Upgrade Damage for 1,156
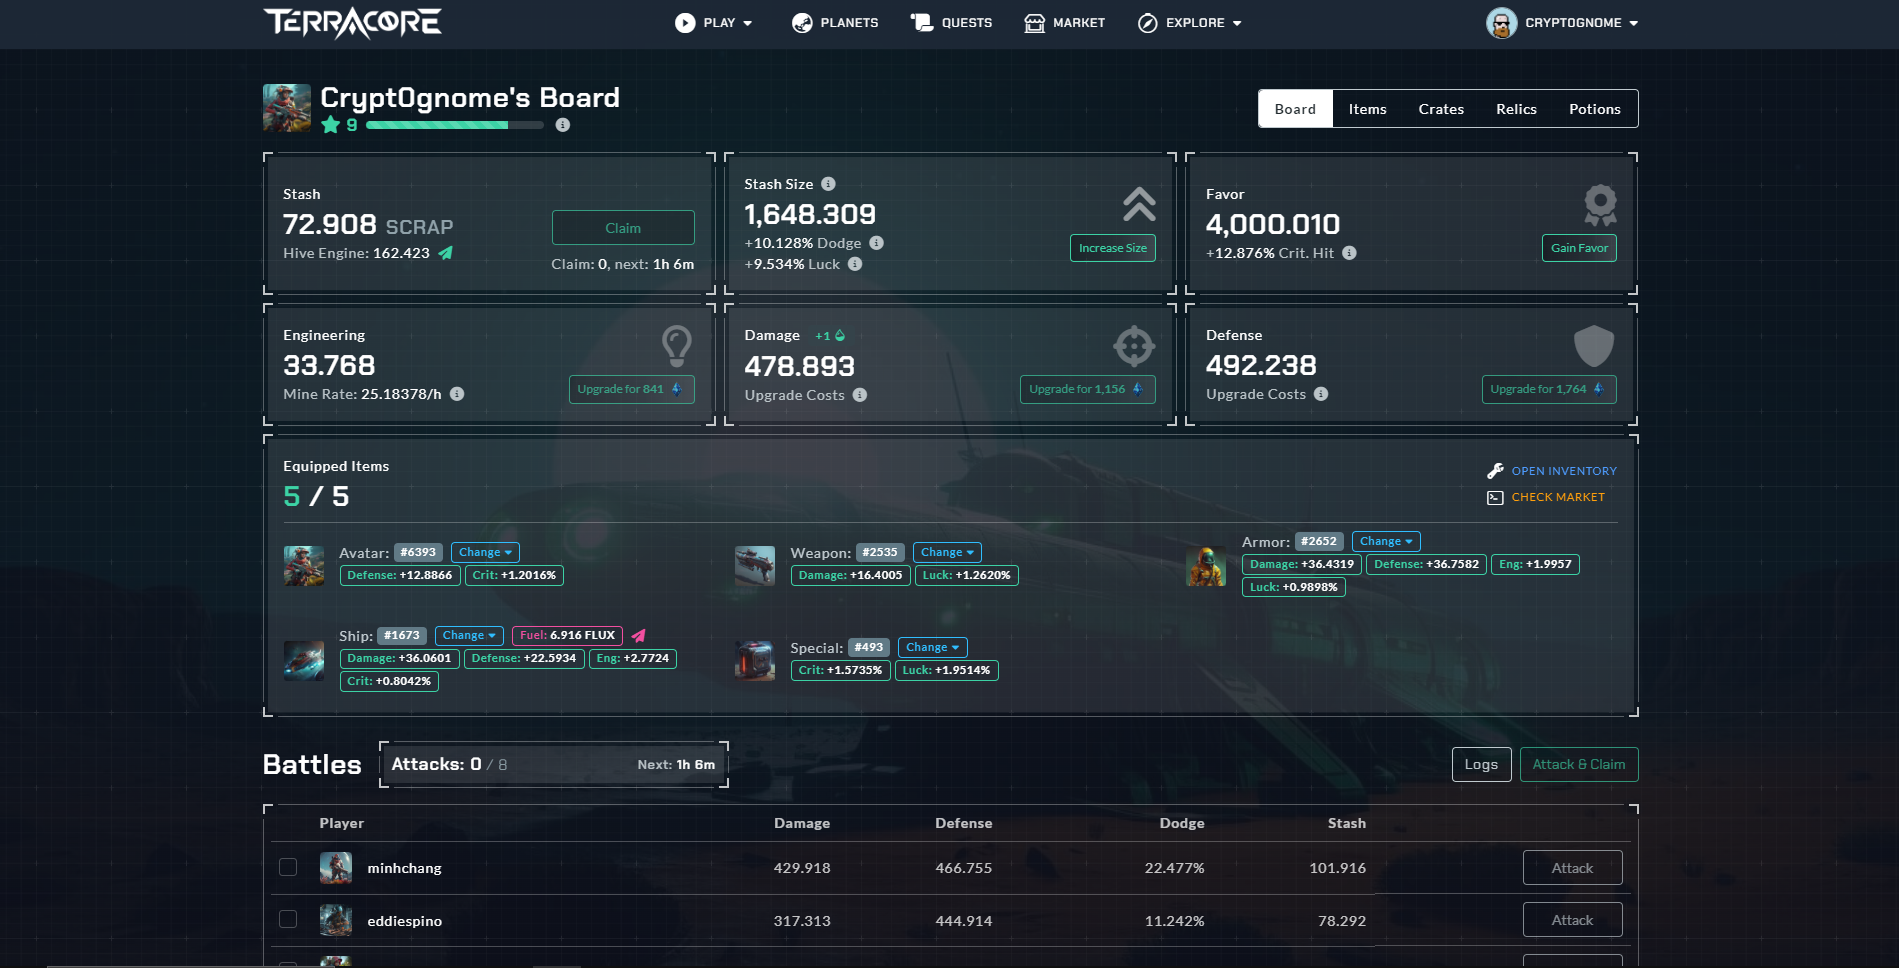This screenshot has width=1899, height=968. pos(1088,389)
